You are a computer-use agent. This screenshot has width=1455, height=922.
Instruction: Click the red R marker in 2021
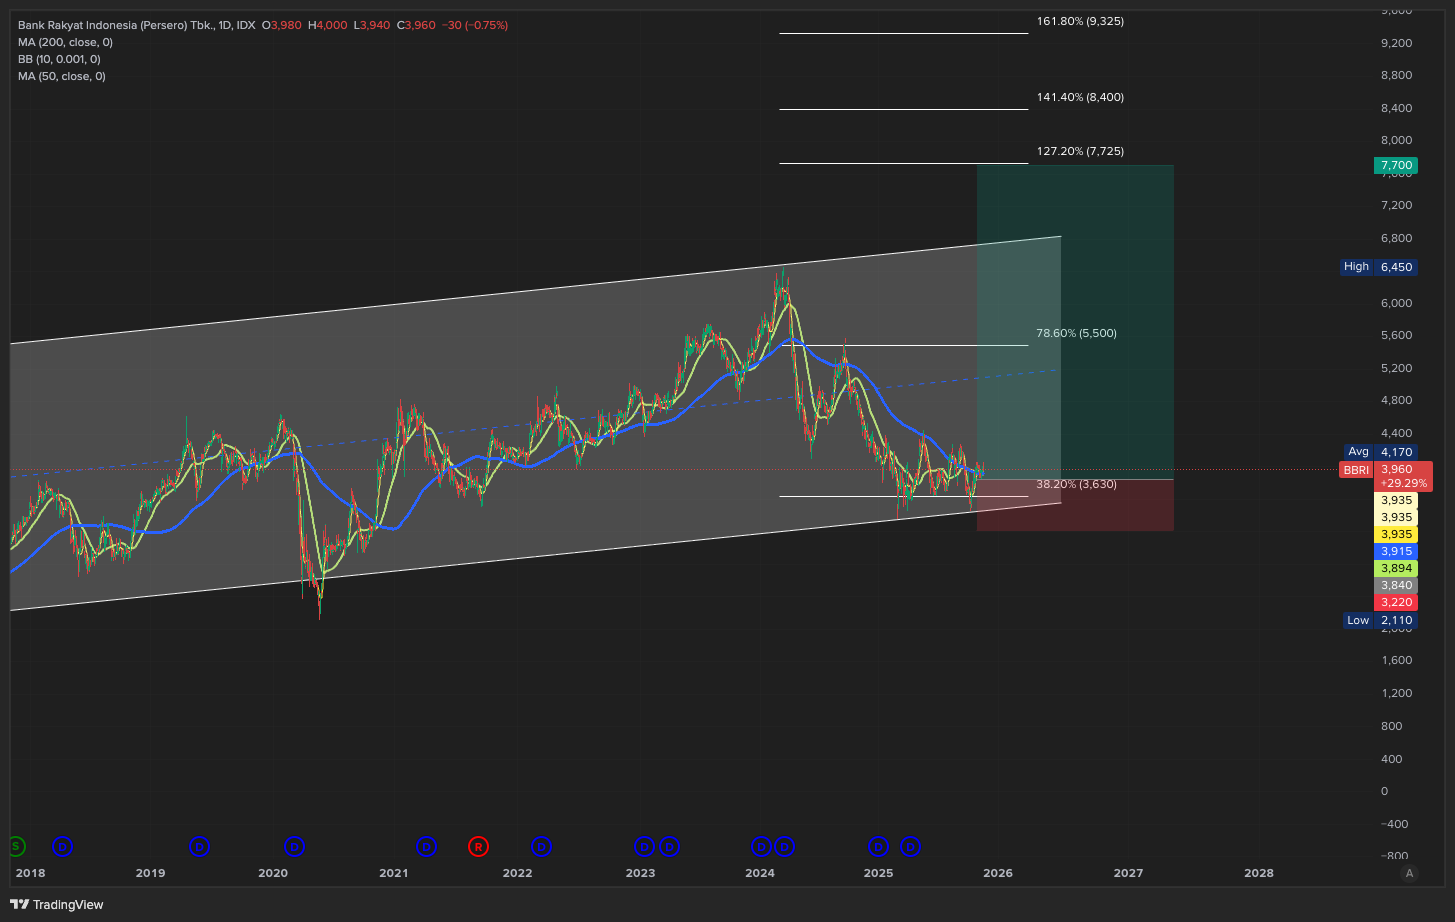[x=479, y=847]
